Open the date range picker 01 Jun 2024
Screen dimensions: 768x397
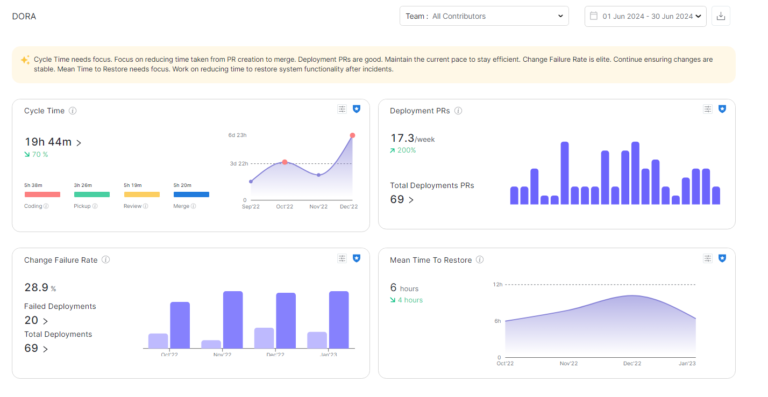click(645, 16)
